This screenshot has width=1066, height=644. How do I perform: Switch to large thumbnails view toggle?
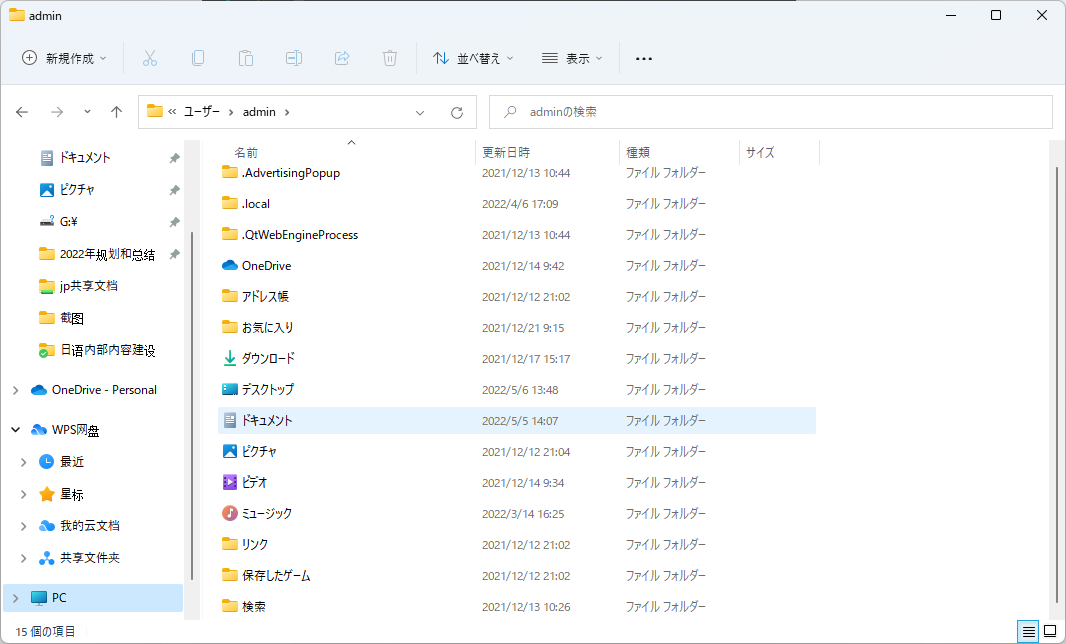[1050, 631]
